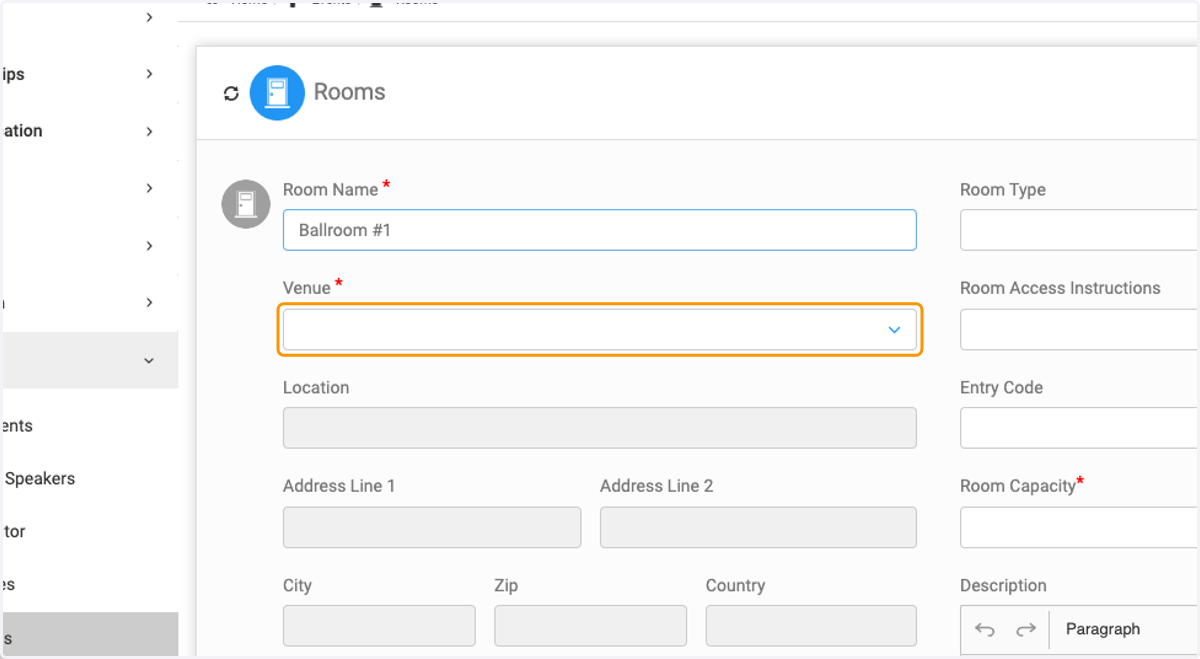Viewport: 1200px width, 659px height.
Task: Click the Room Name input field
Action: coord(600,230)
